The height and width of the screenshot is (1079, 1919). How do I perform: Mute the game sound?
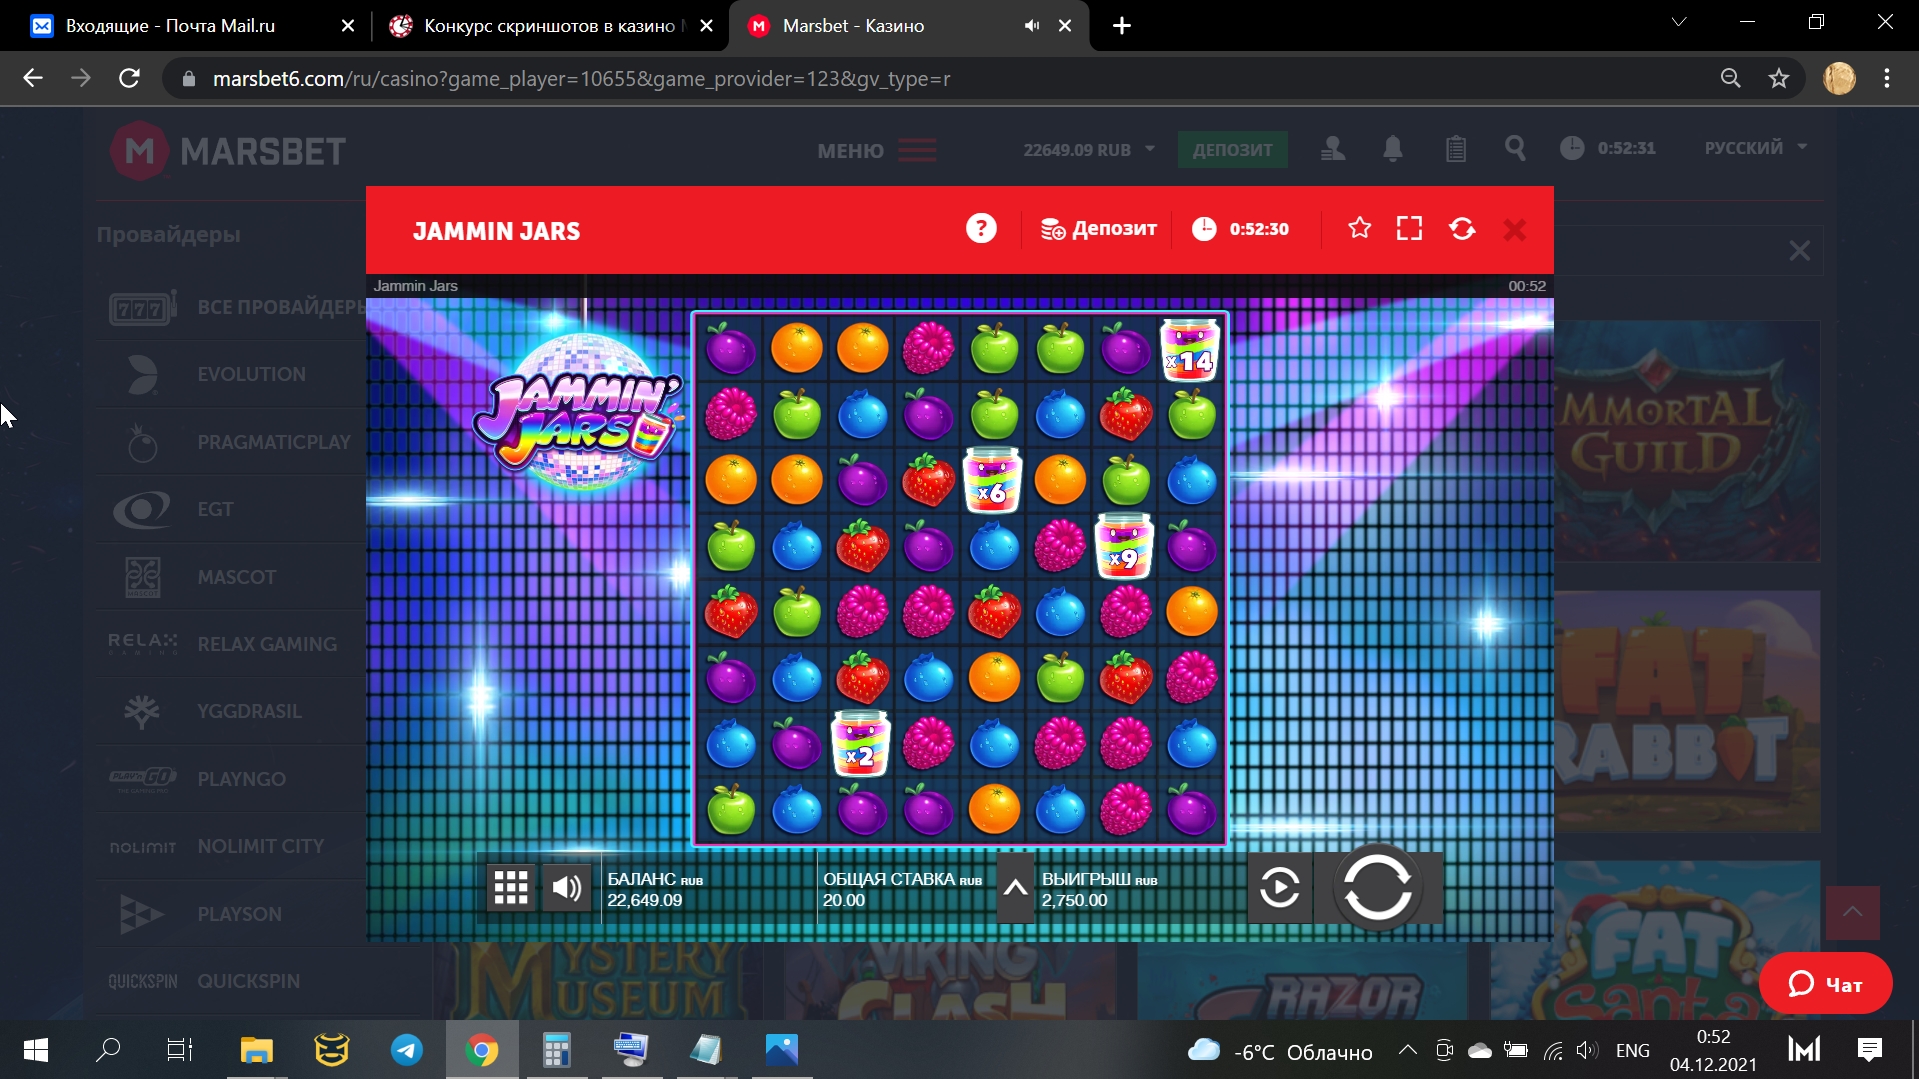(x=567, y=887)
